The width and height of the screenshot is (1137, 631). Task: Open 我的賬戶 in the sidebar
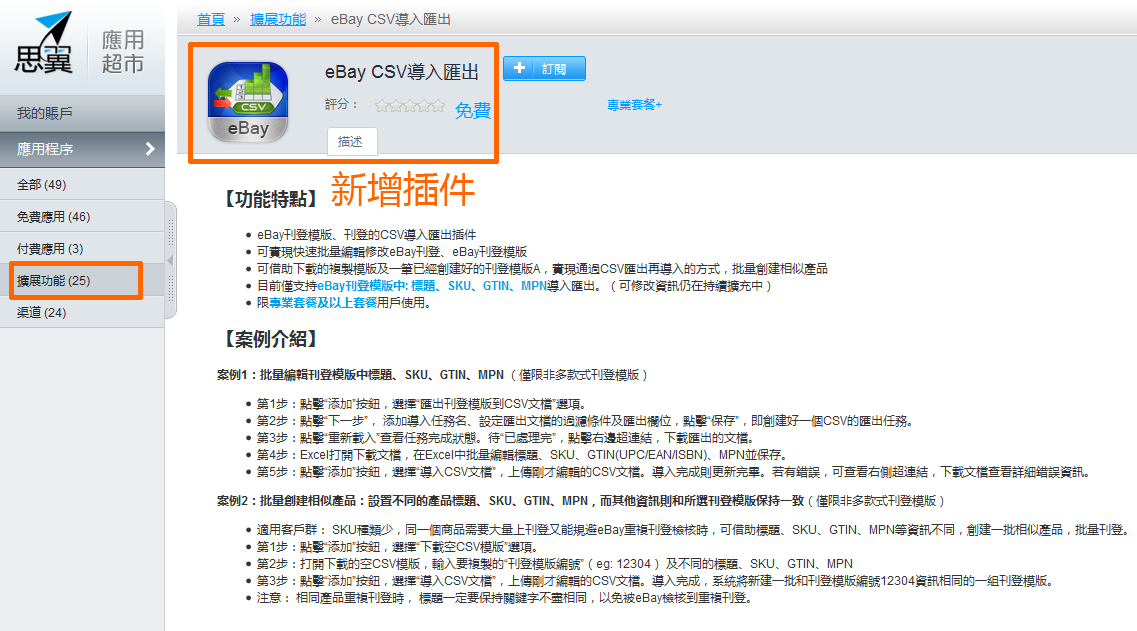point(82,113)
